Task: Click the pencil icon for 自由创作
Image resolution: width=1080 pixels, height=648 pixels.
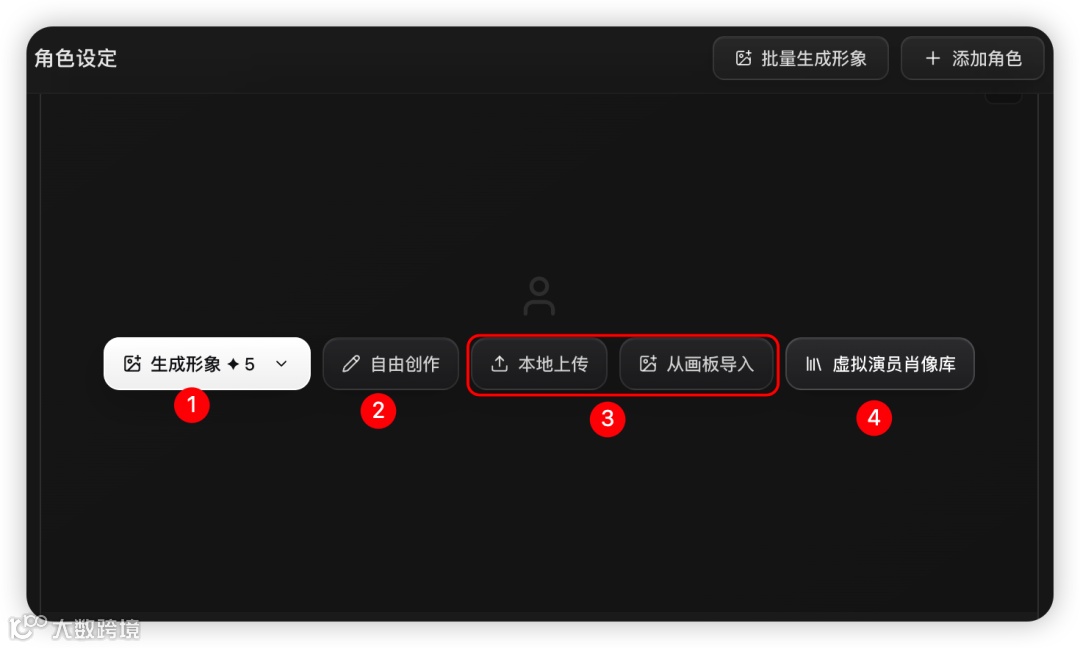Action: click(x=351, y=364)
